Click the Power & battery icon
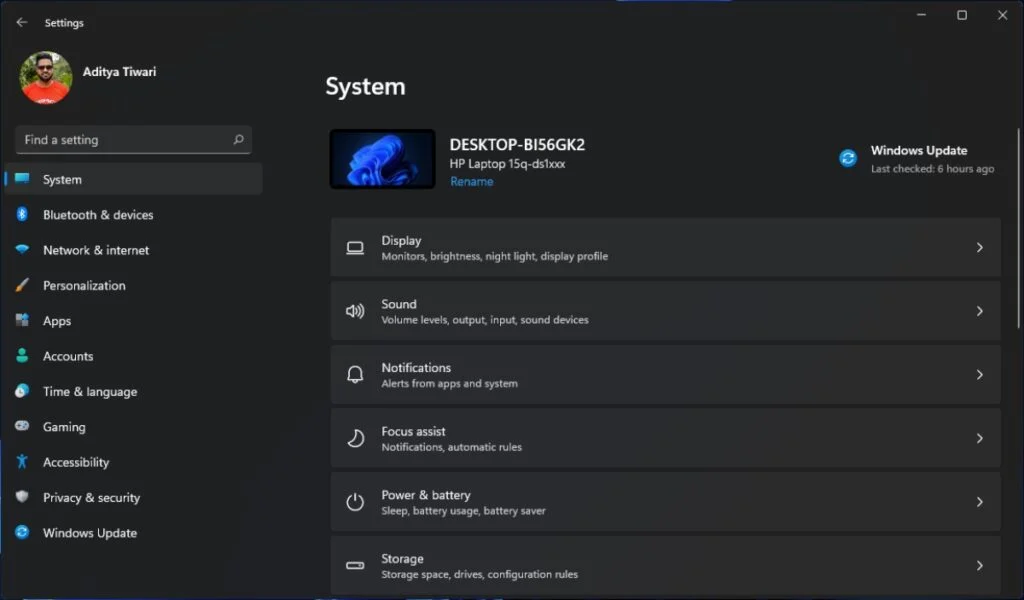1024x600 pixels. point(355,501)
